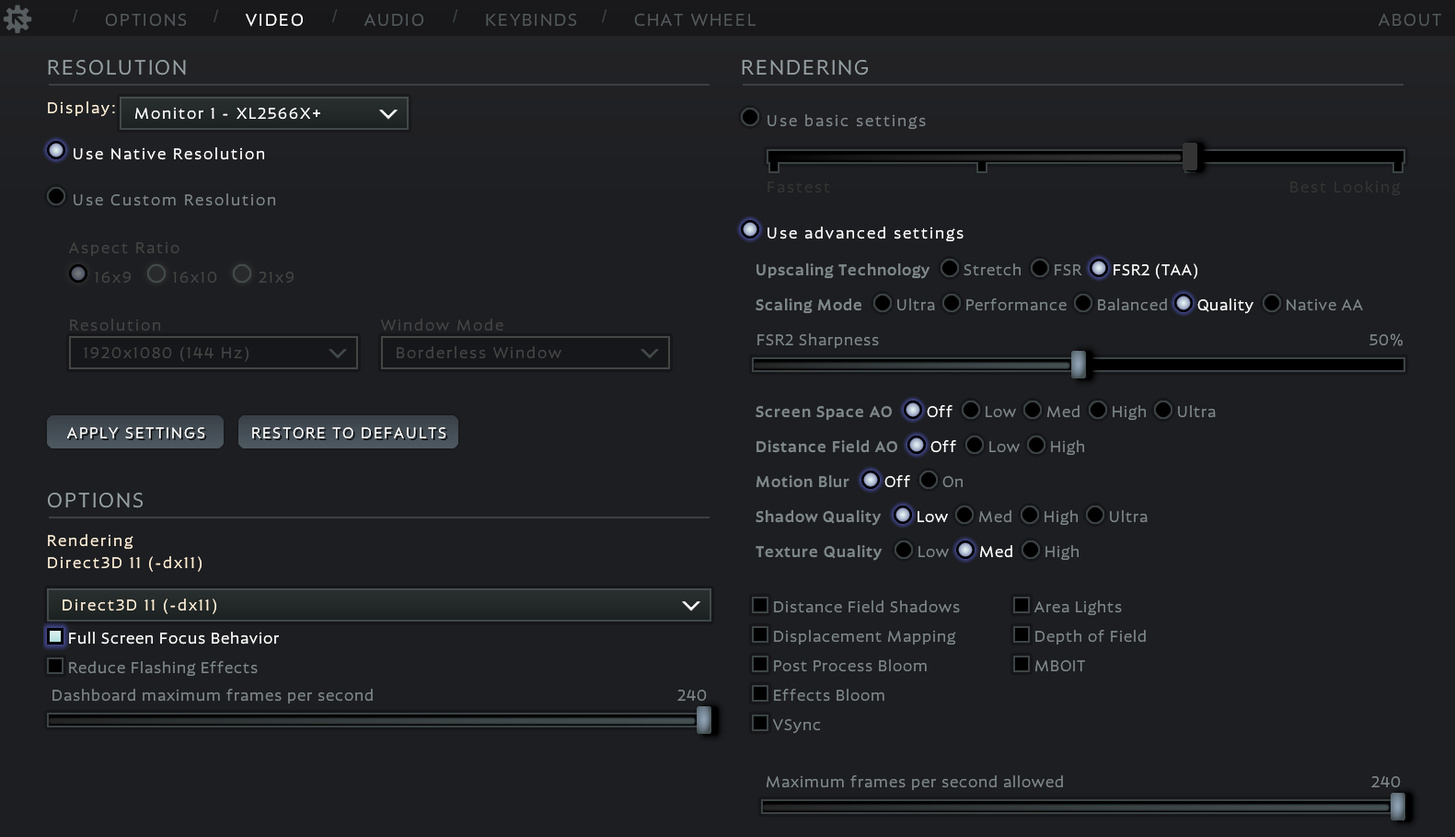Open the Window Mode dropdown
The image size is (1455, 837).
click(525, 352)
